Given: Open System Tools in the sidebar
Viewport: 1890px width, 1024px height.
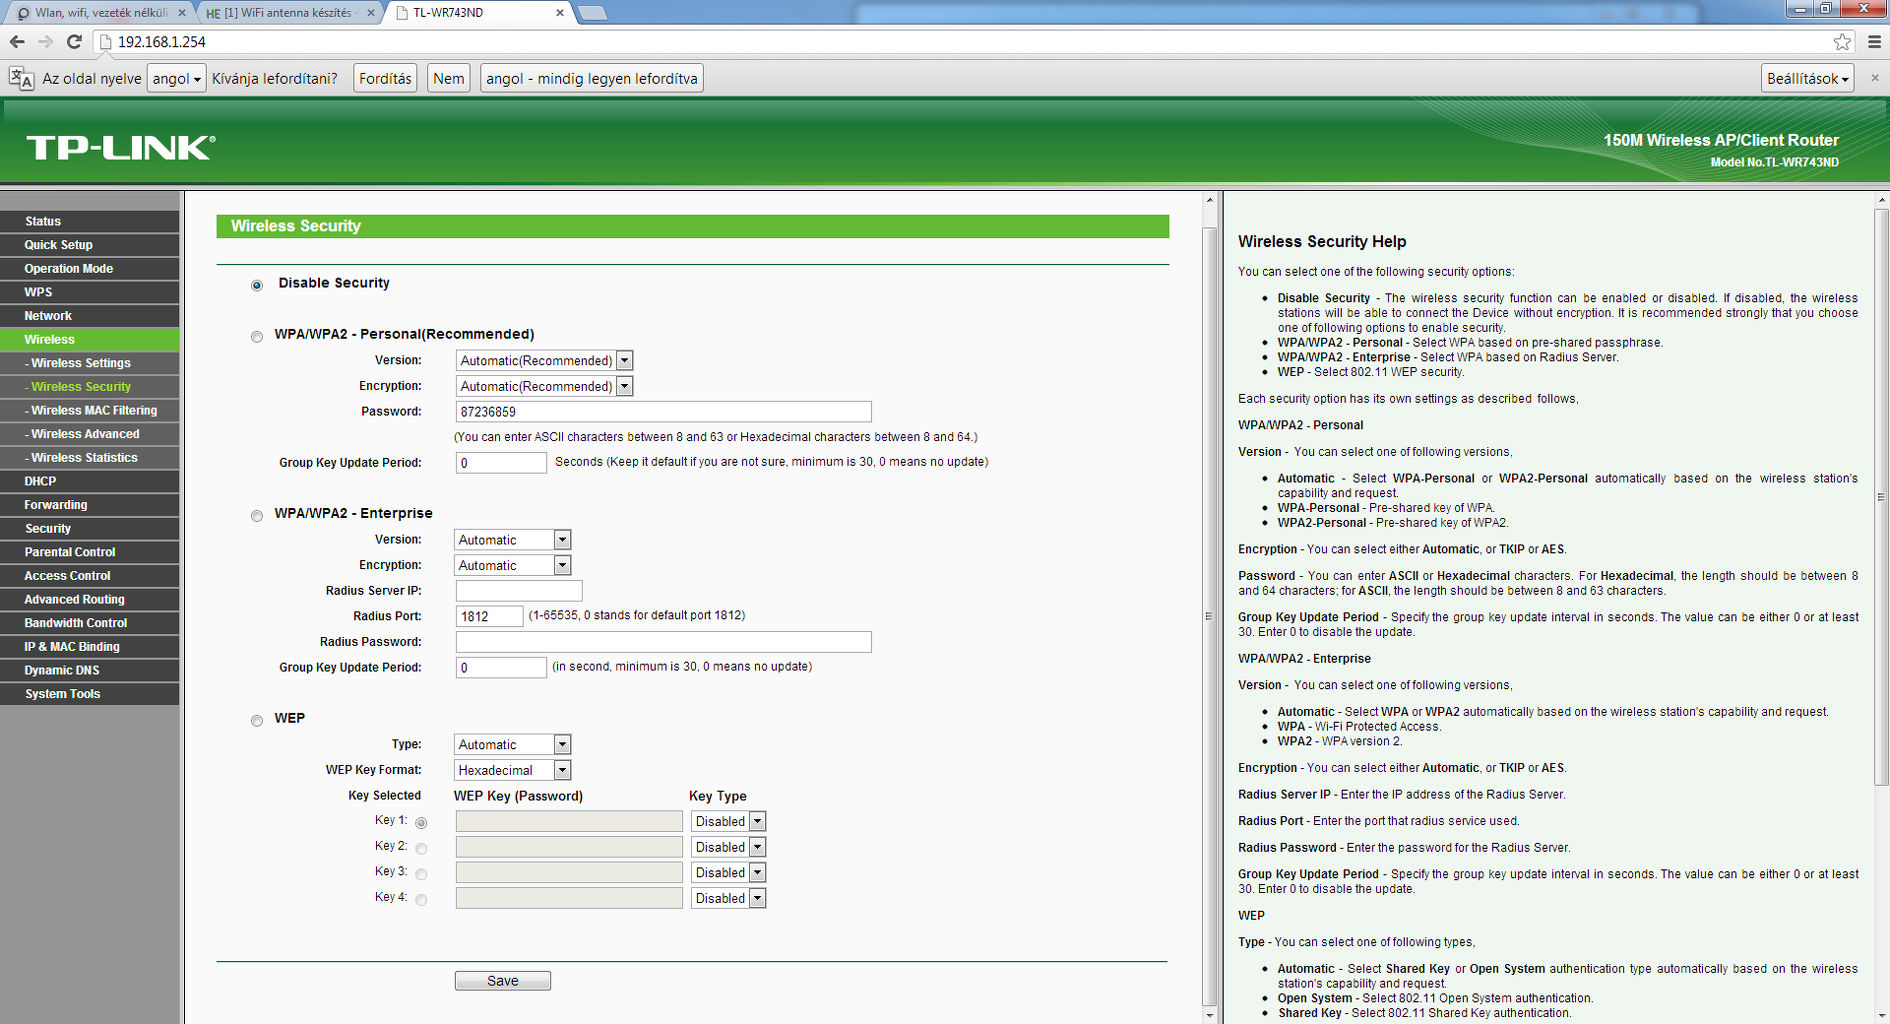Looking at the screenshot, I should (x=90, y=694).
